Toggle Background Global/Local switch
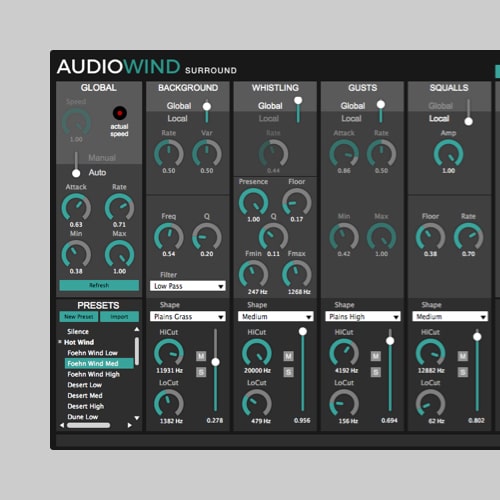This screenshot has width=500, height=500. pyautogui.click(x=207, y=111)
